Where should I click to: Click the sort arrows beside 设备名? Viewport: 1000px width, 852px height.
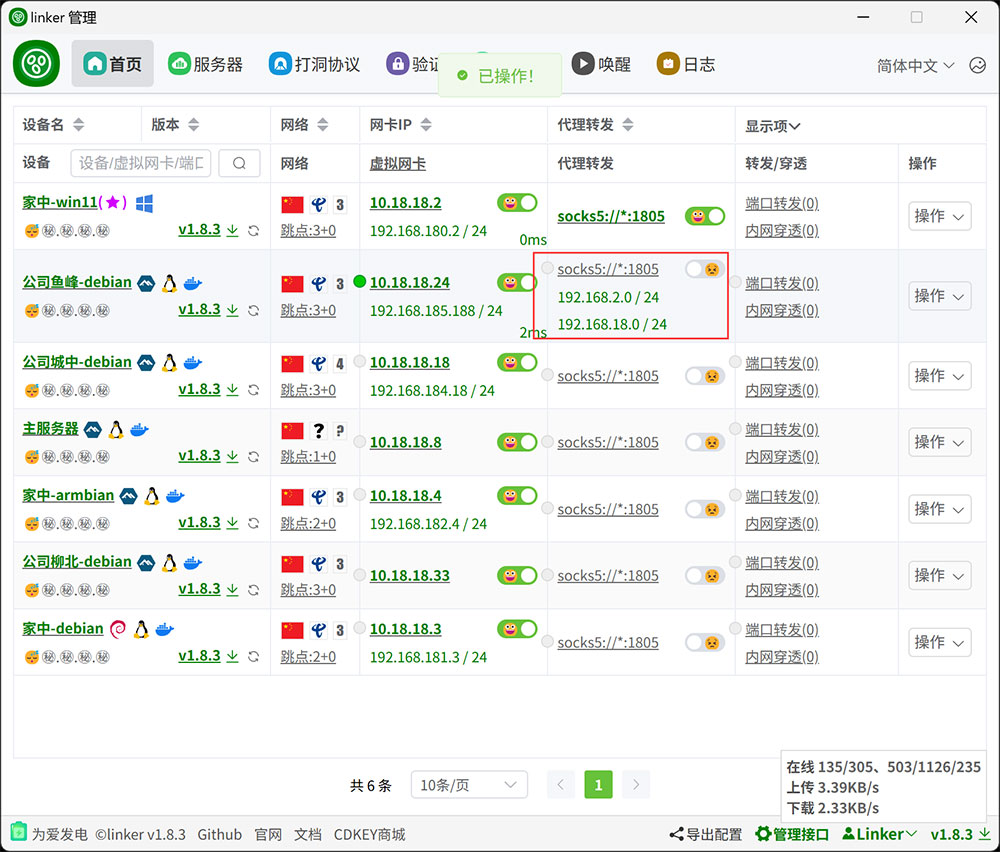[79, 125]
